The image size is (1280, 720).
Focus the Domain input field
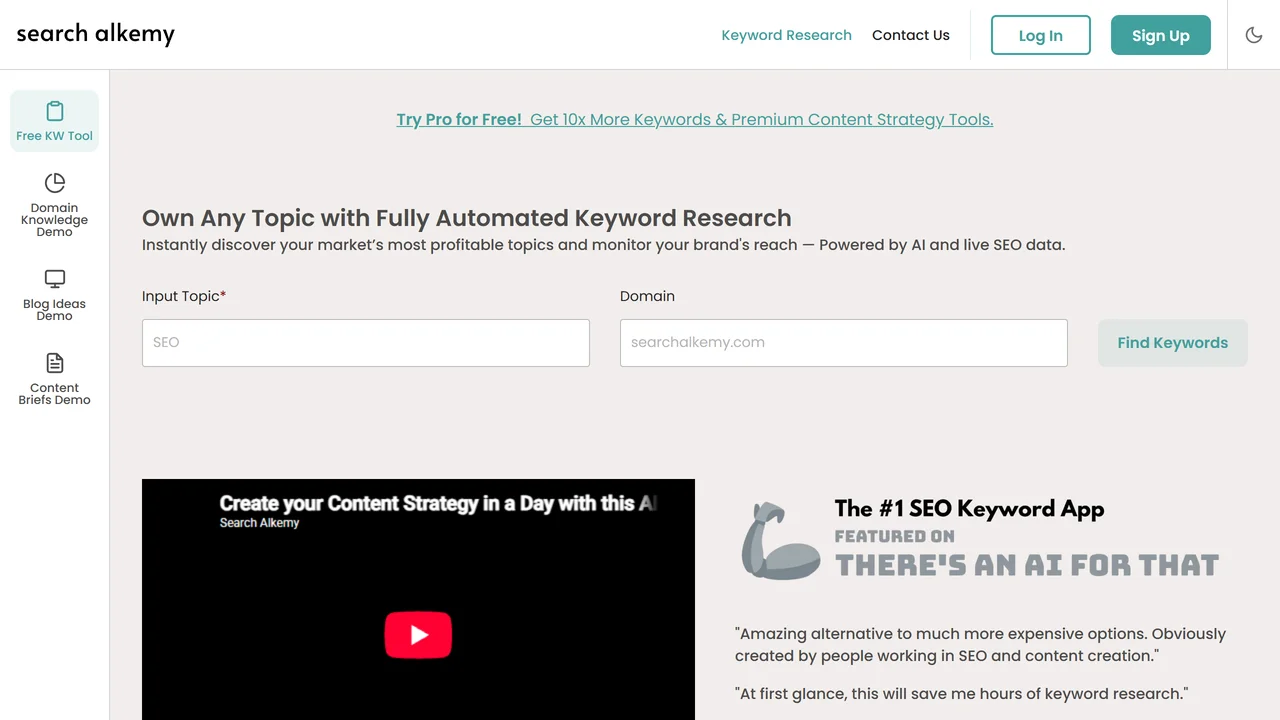(x=844, y=343)
